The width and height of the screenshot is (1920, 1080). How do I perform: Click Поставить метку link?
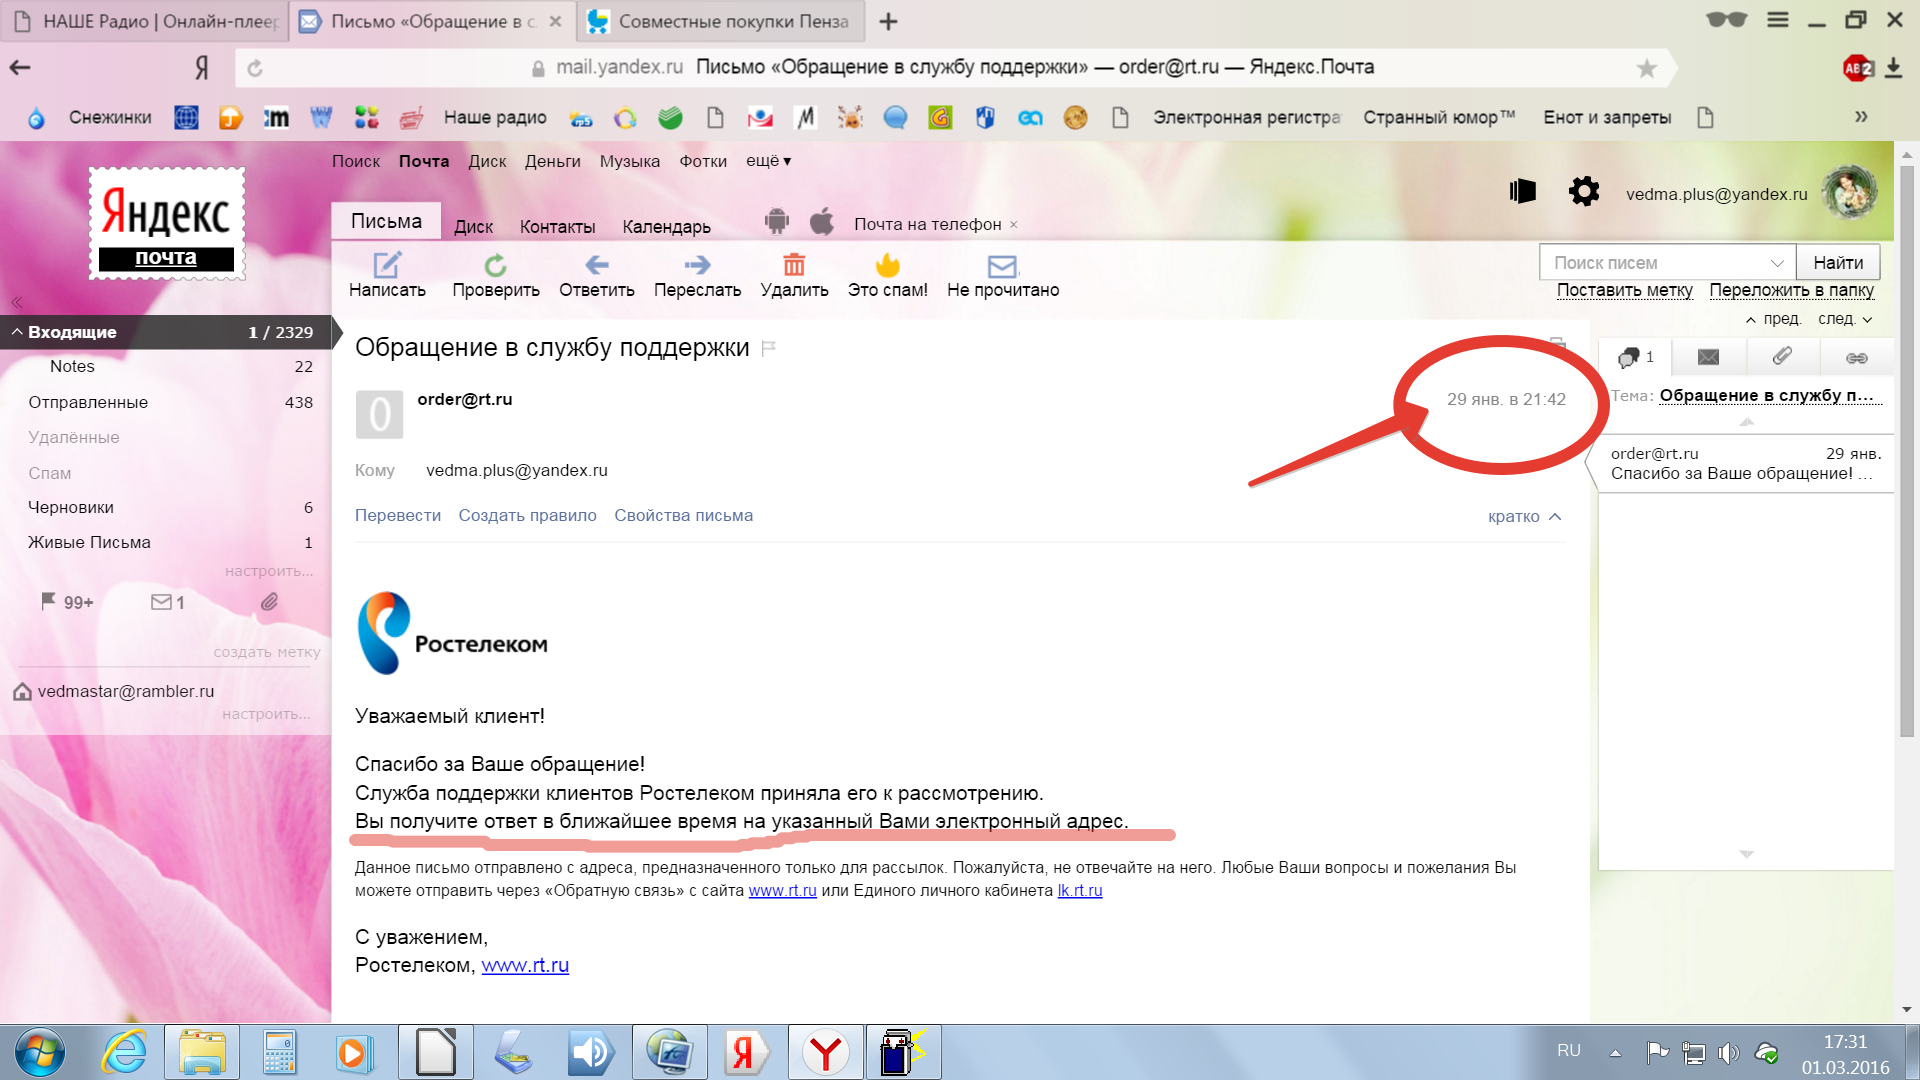click(x=1624, y=290)
